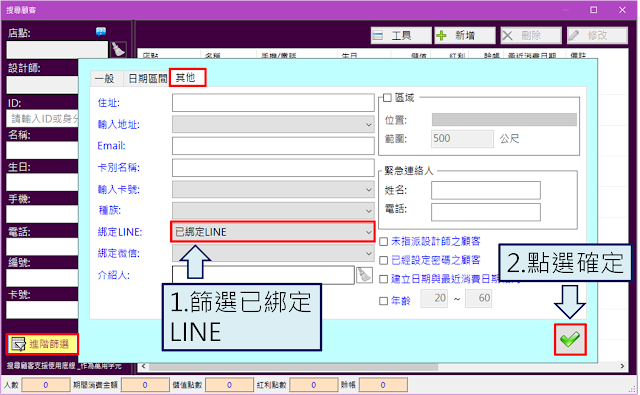Click the 儲值點數 value field

[229, 385]
